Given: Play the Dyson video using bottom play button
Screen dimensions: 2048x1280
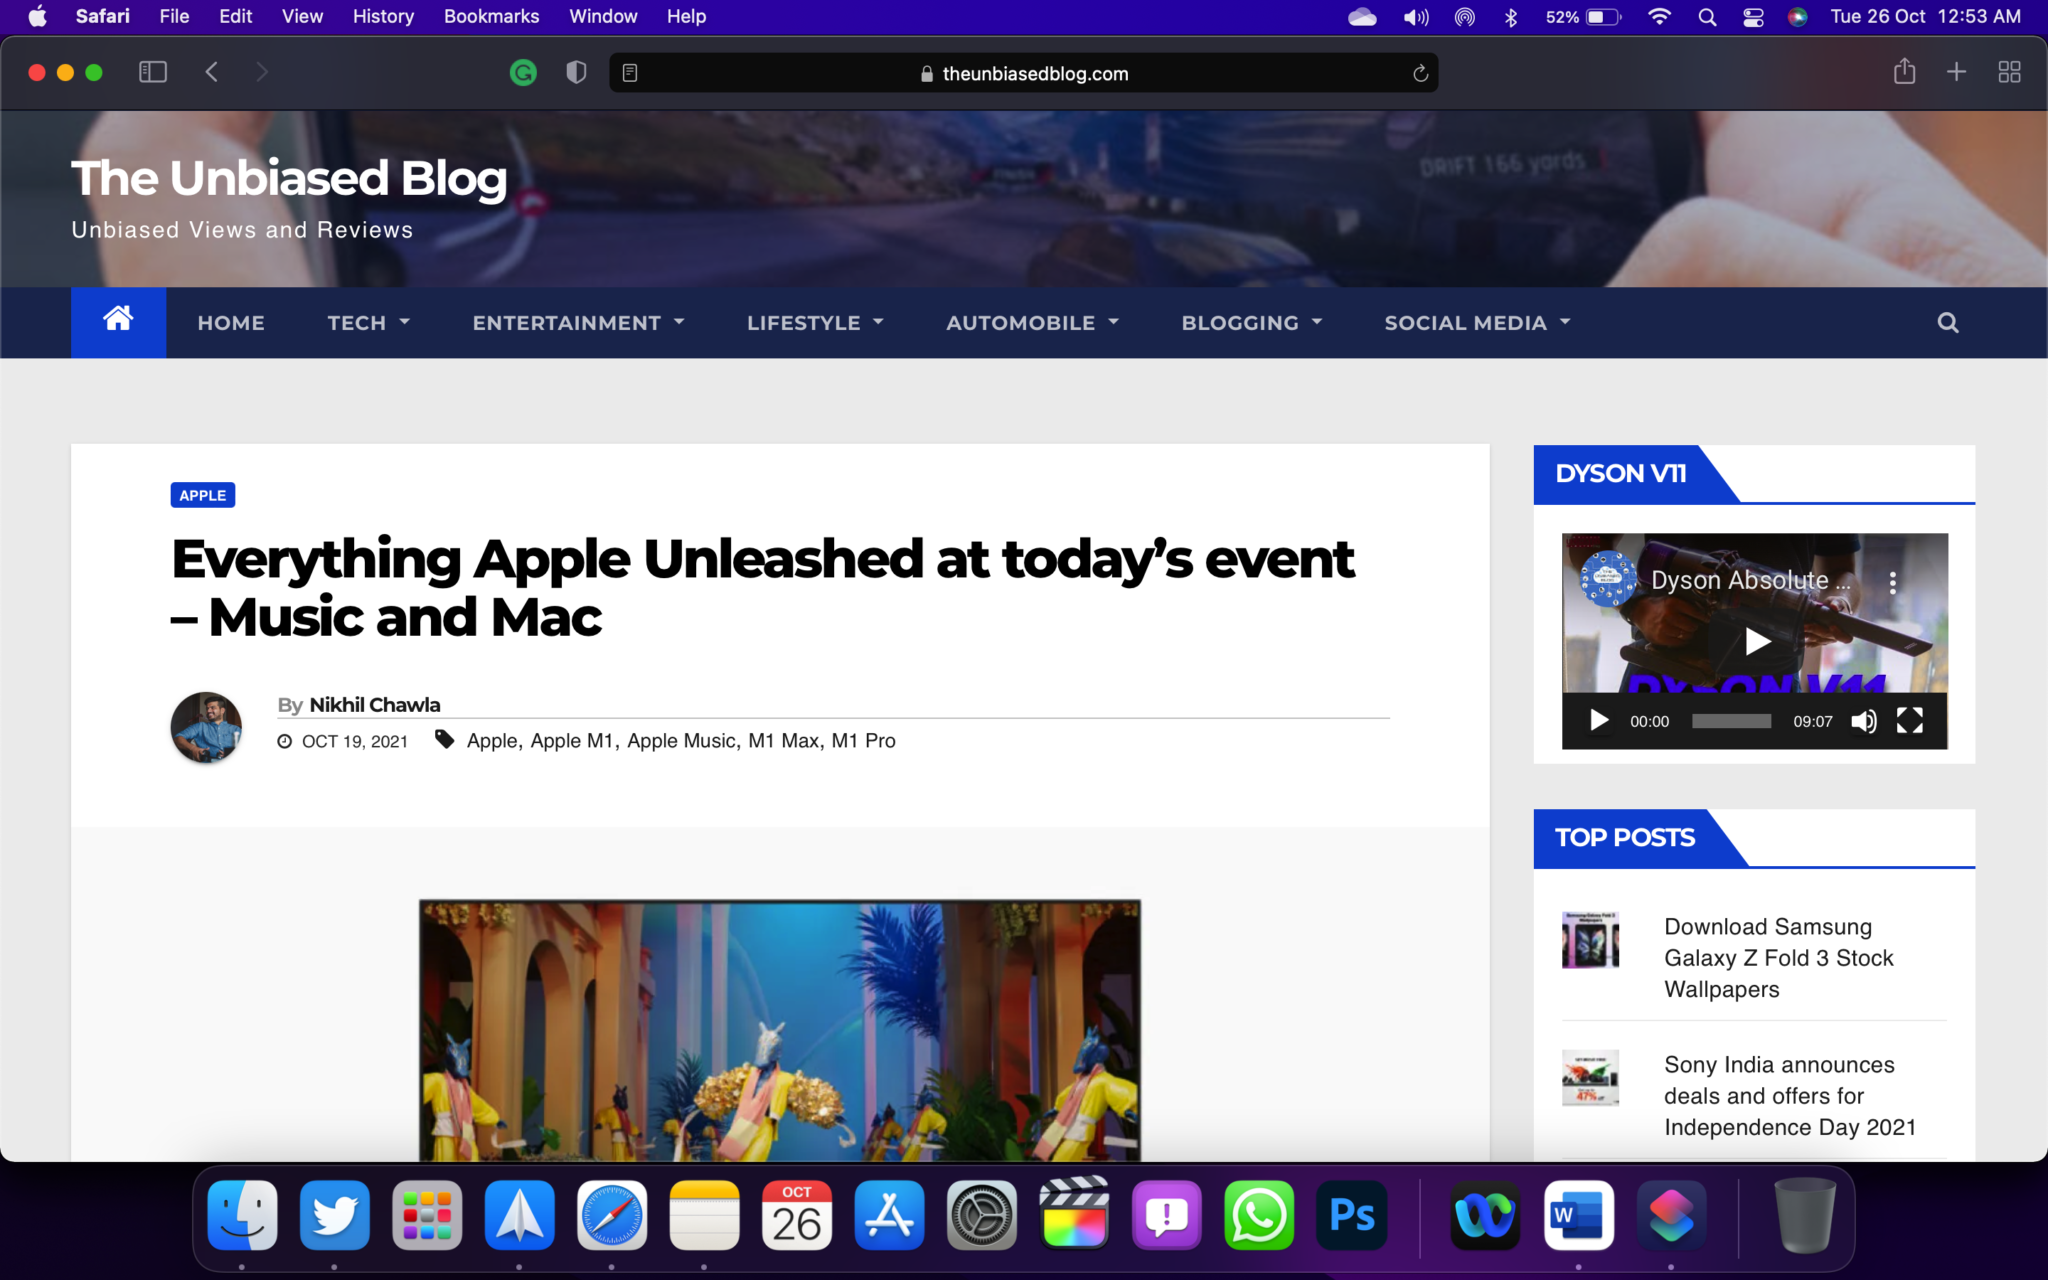Looking at the screenshot, I should [x=1599, y=721].
